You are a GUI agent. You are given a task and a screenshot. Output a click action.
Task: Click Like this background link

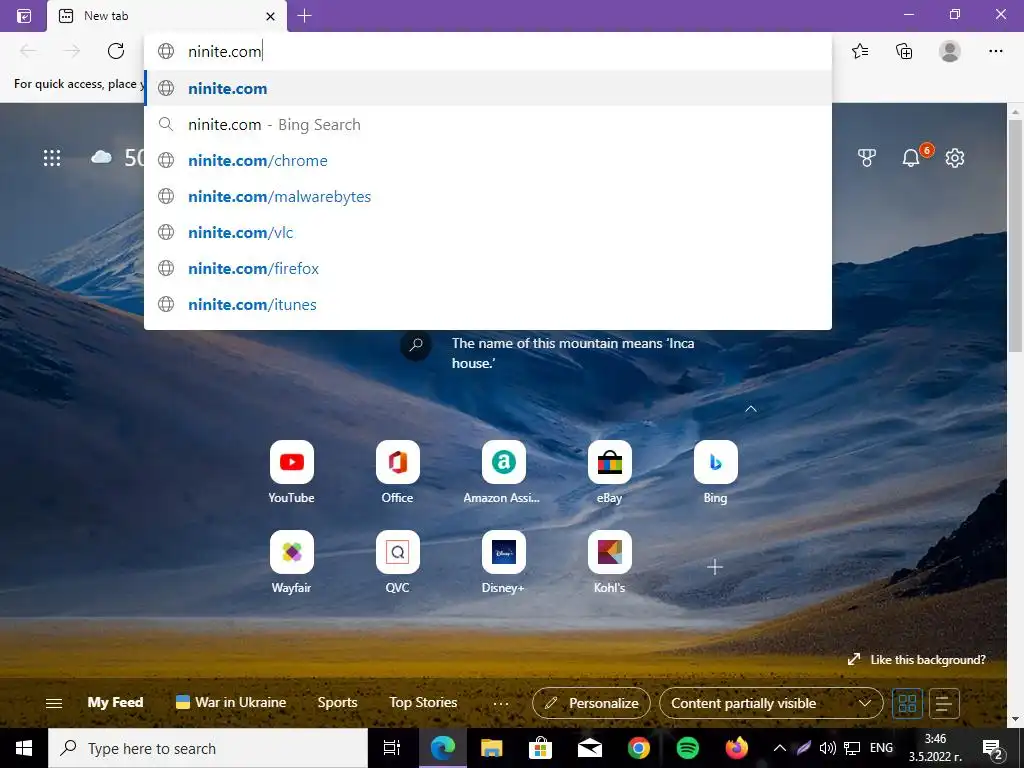click(x=916, y=660)
